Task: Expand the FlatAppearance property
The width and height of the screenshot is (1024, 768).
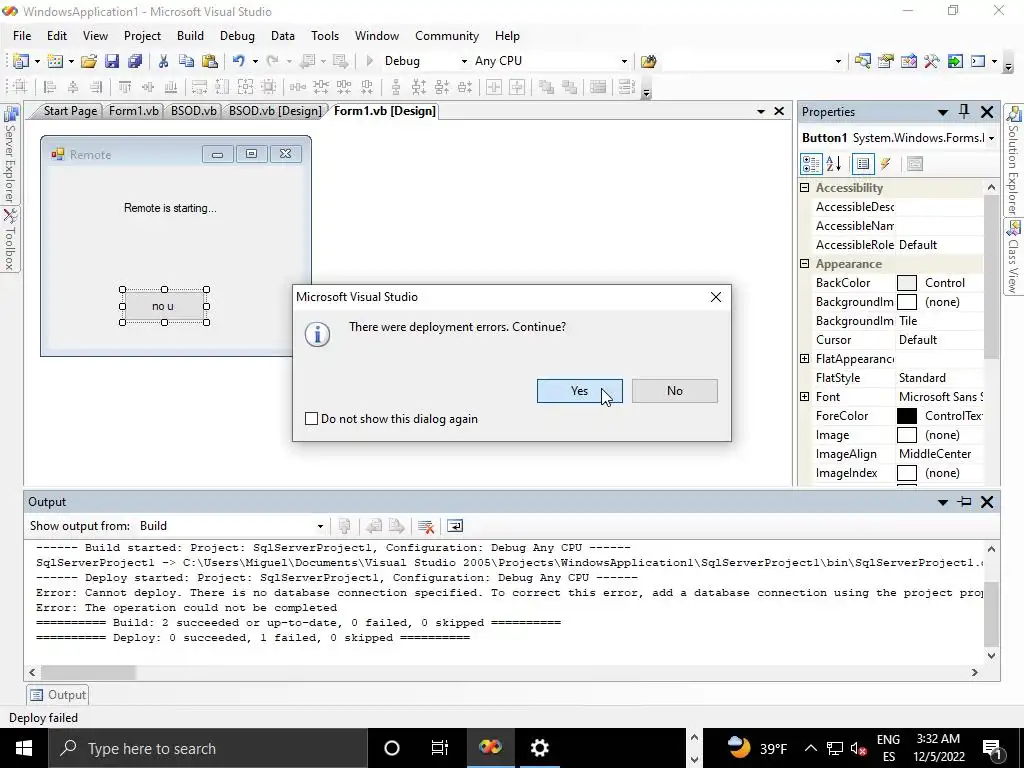Action: point(805,359)
